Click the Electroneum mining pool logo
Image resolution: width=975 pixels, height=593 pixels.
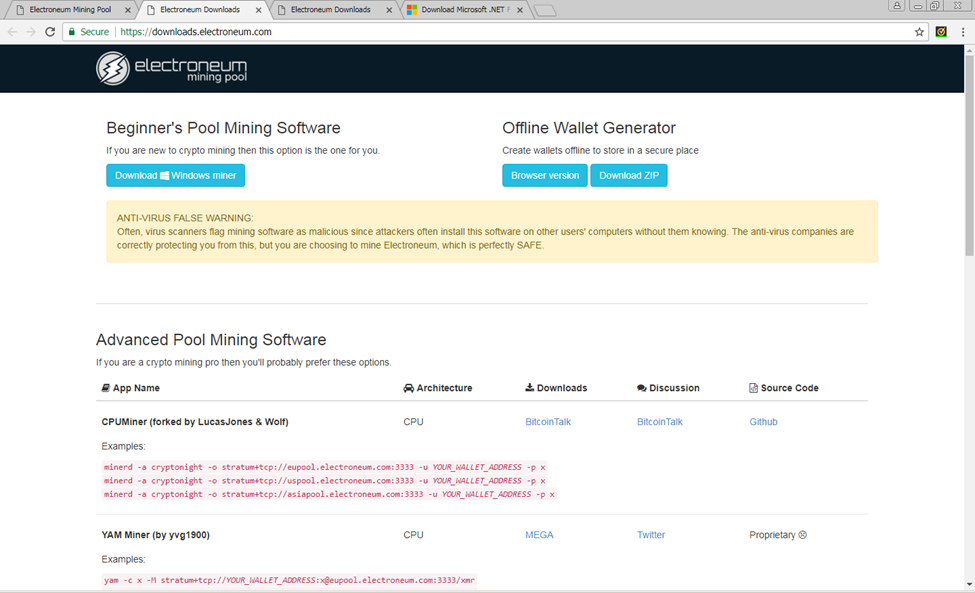[171, 68]
